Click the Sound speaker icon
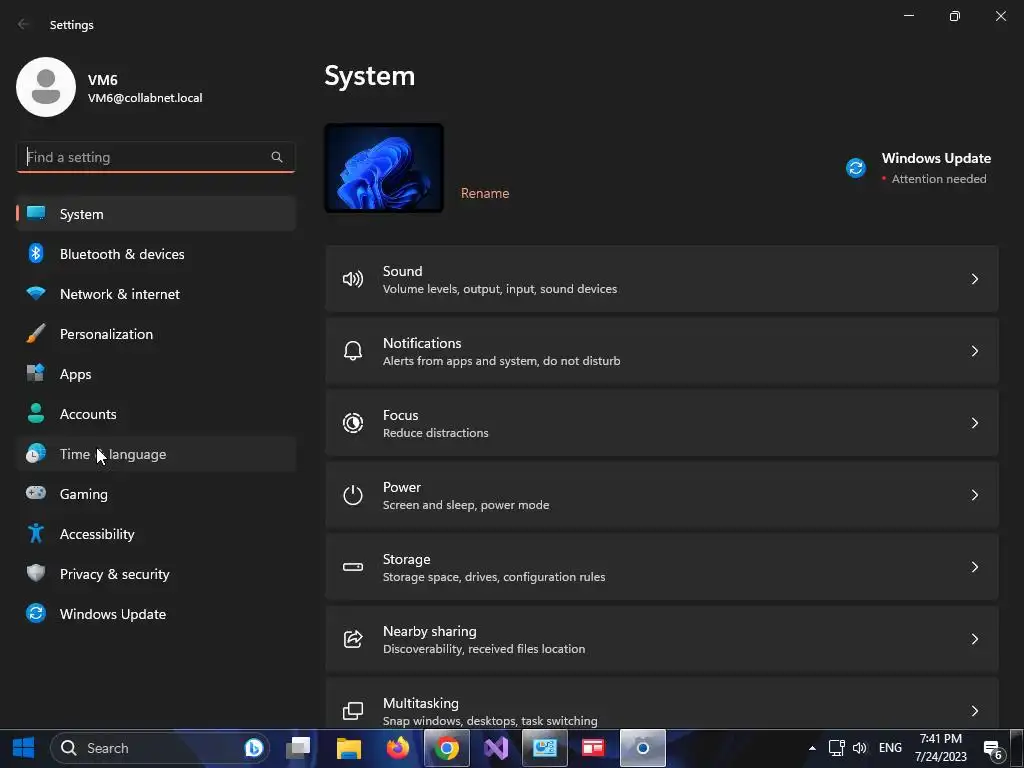The height and width of the screenshot is (768, 1024). point(353,280)
